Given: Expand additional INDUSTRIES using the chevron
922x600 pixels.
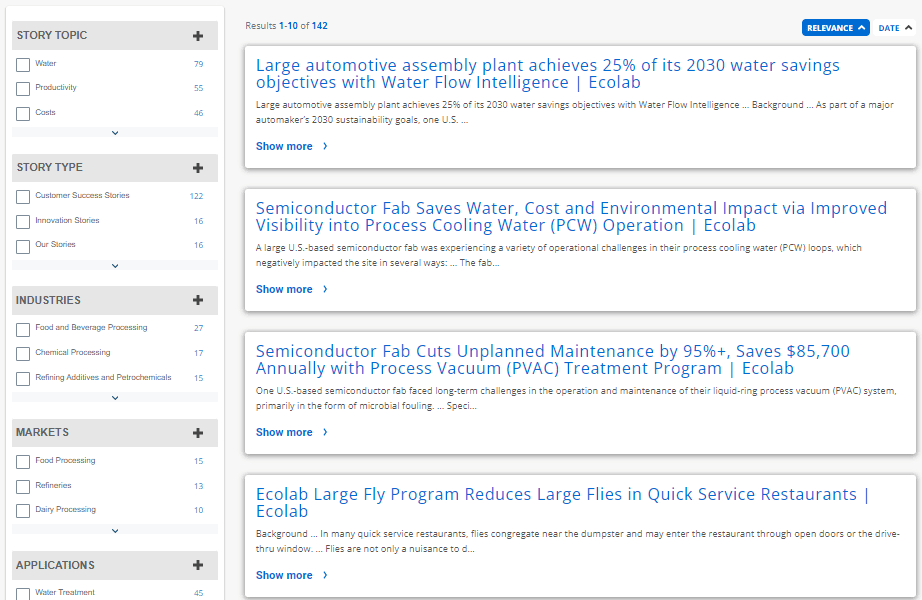Looking at the screenshot, I should [114, 397].
